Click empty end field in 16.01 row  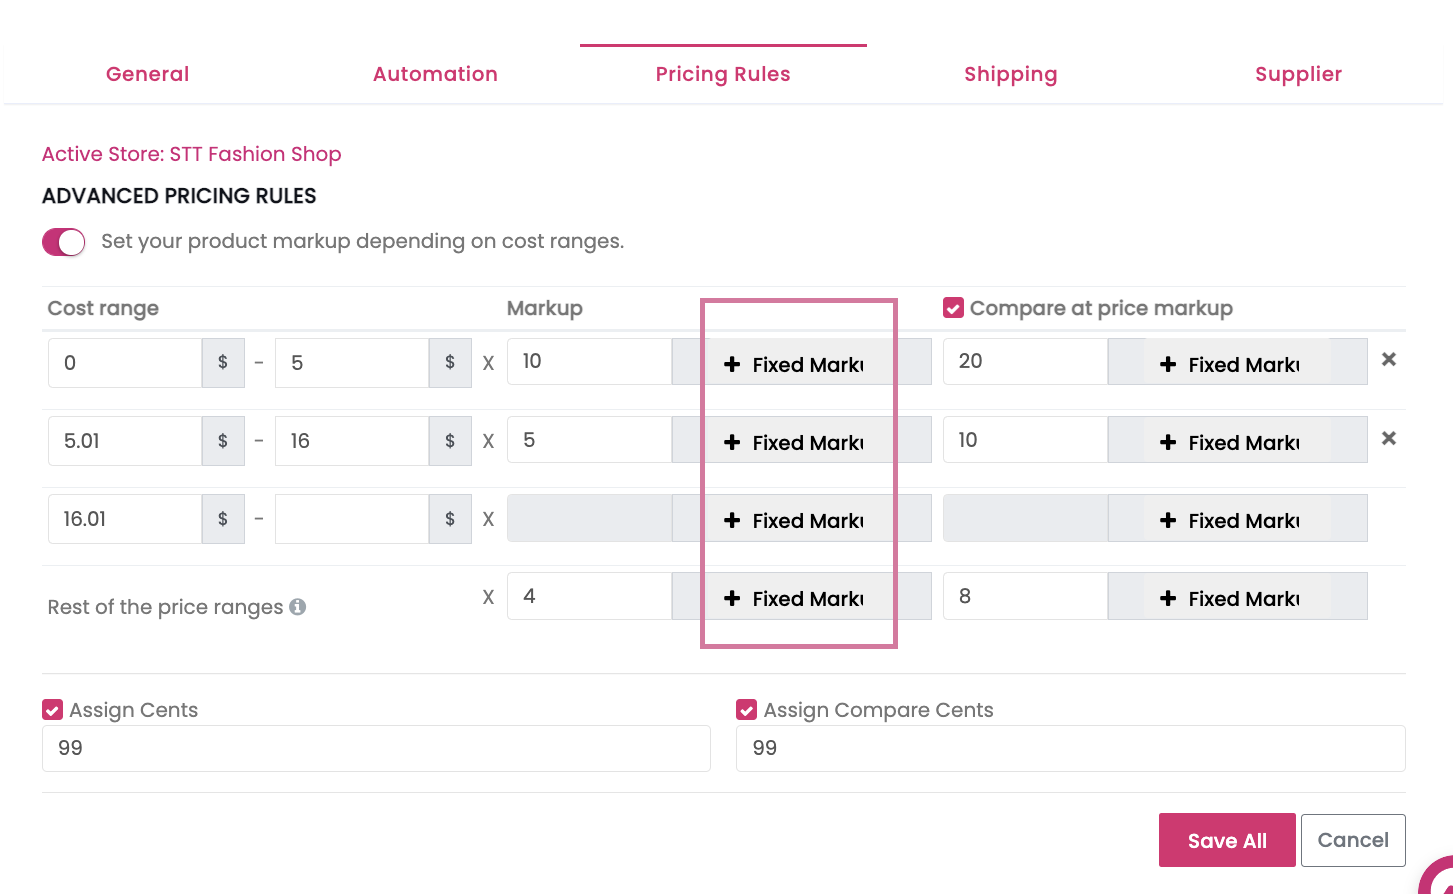(352, 518)
